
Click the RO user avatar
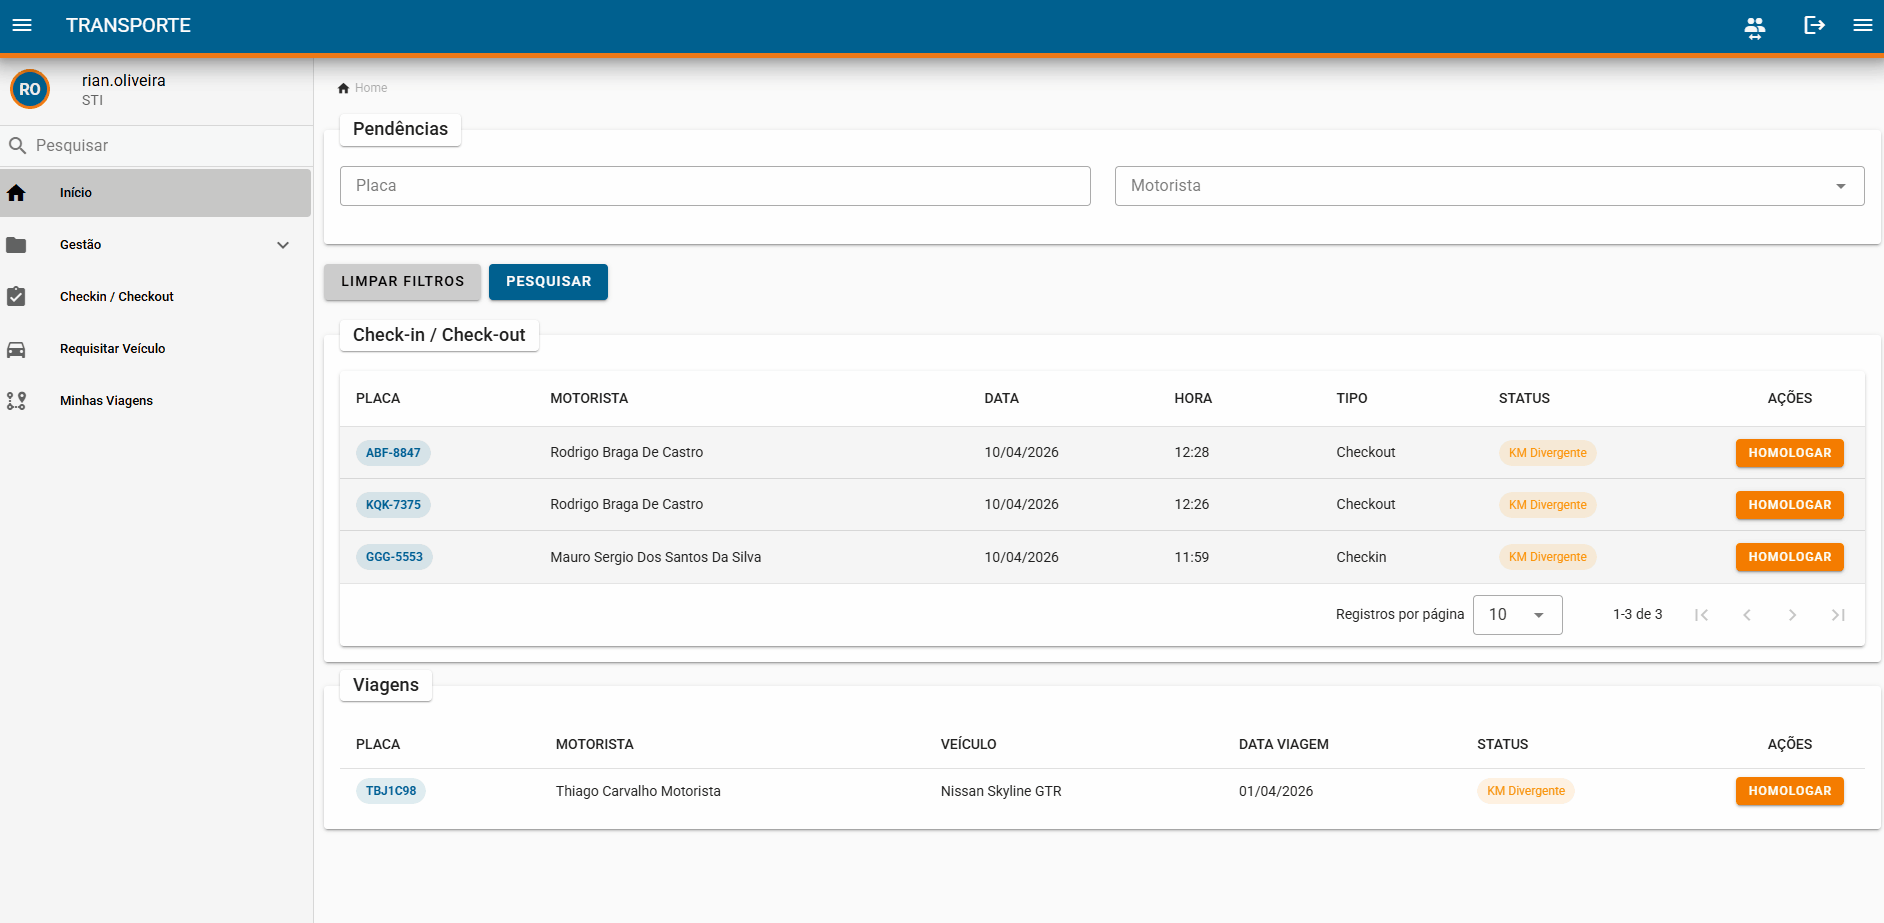30,89
